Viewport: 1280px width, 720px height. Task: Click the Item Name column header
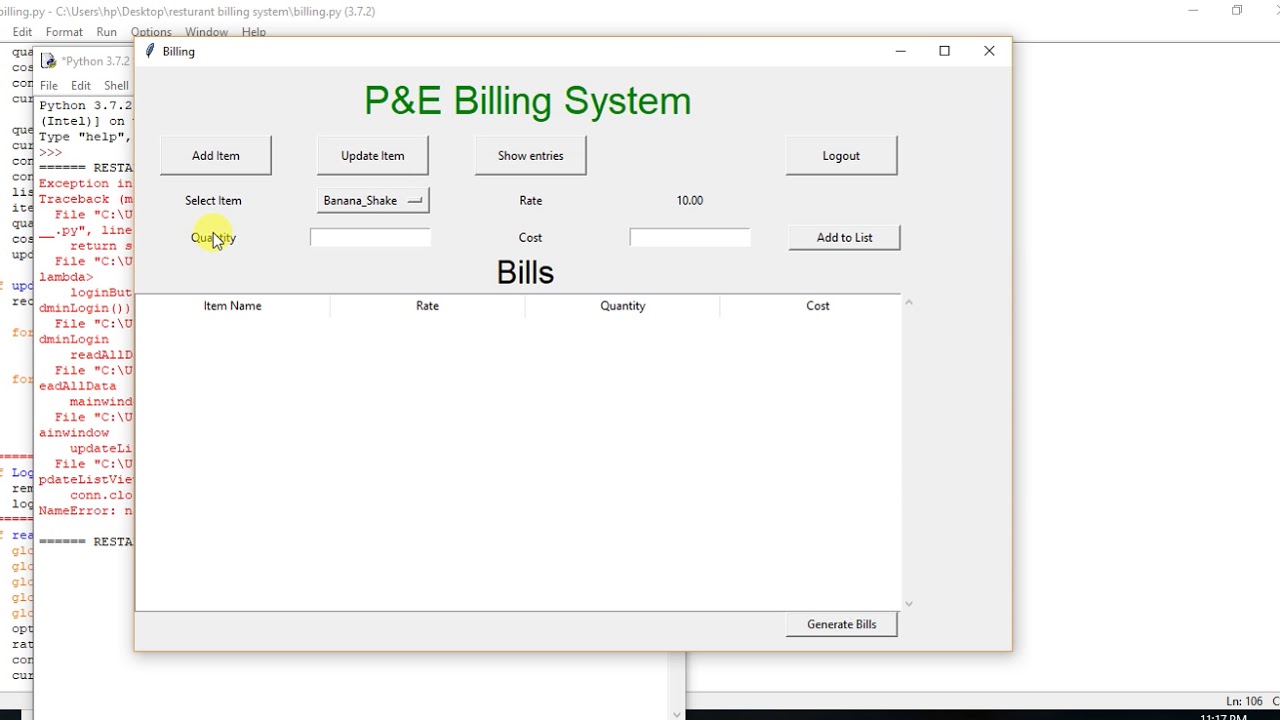point(232,306)
